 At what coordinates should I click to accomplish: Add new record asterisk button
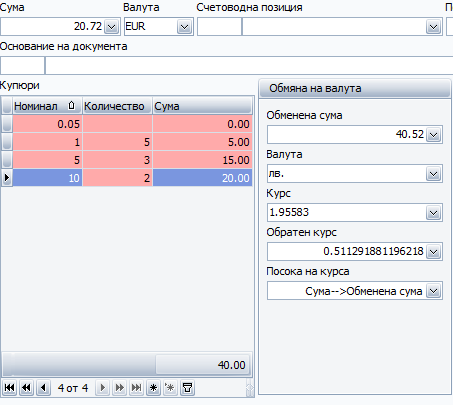[x=153, y=388]
